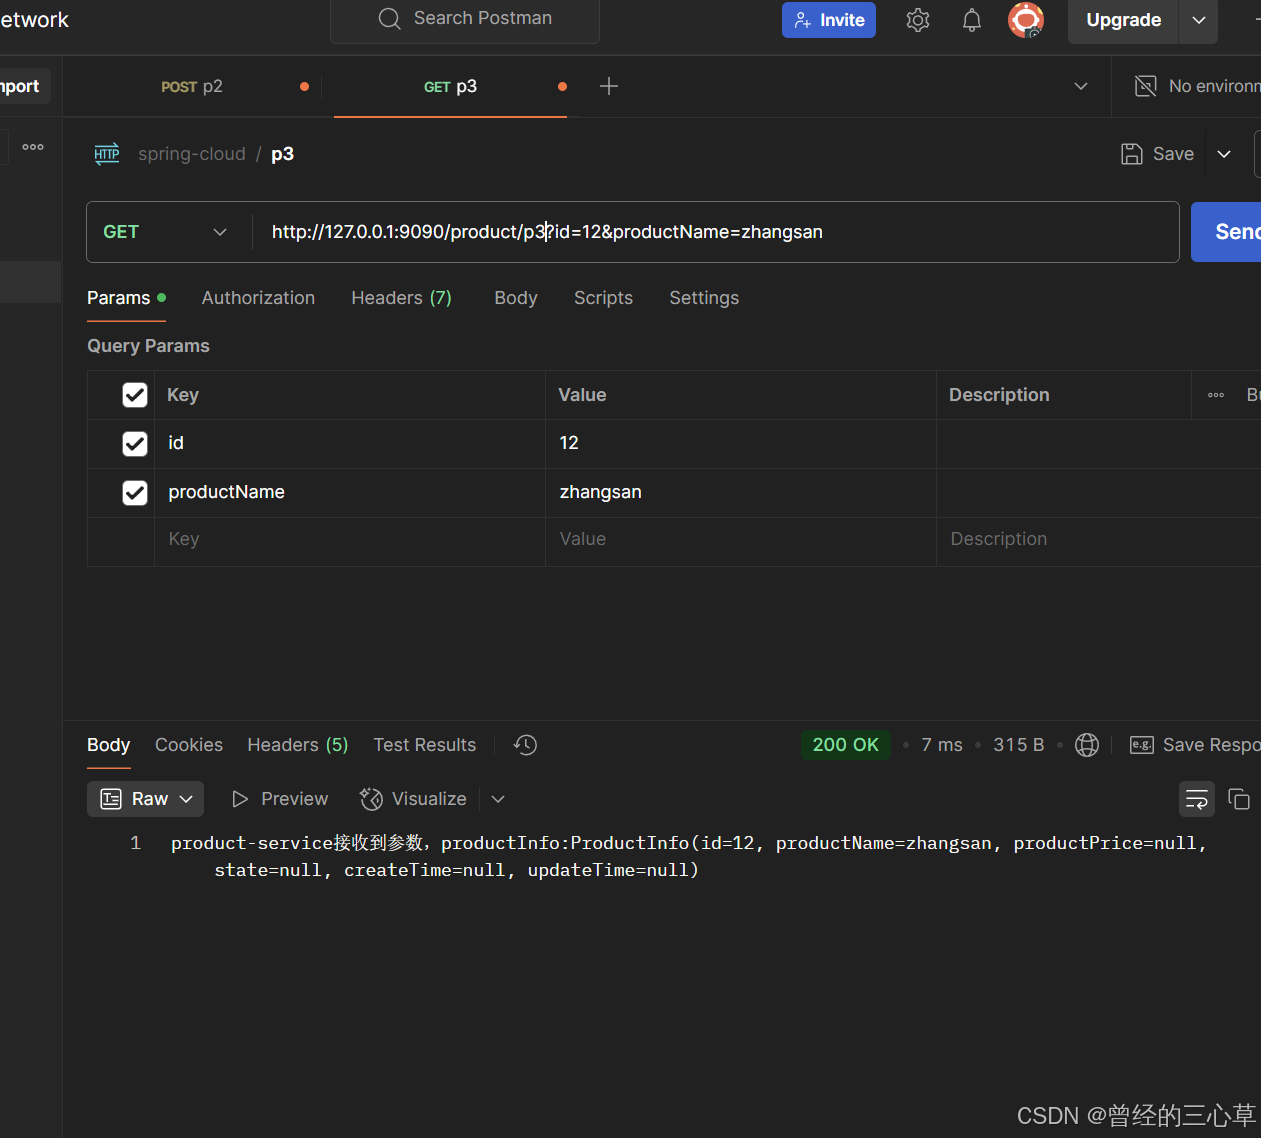
Task: Expand the Upgrade dropdown arrow
Action: click(1199, 21)
